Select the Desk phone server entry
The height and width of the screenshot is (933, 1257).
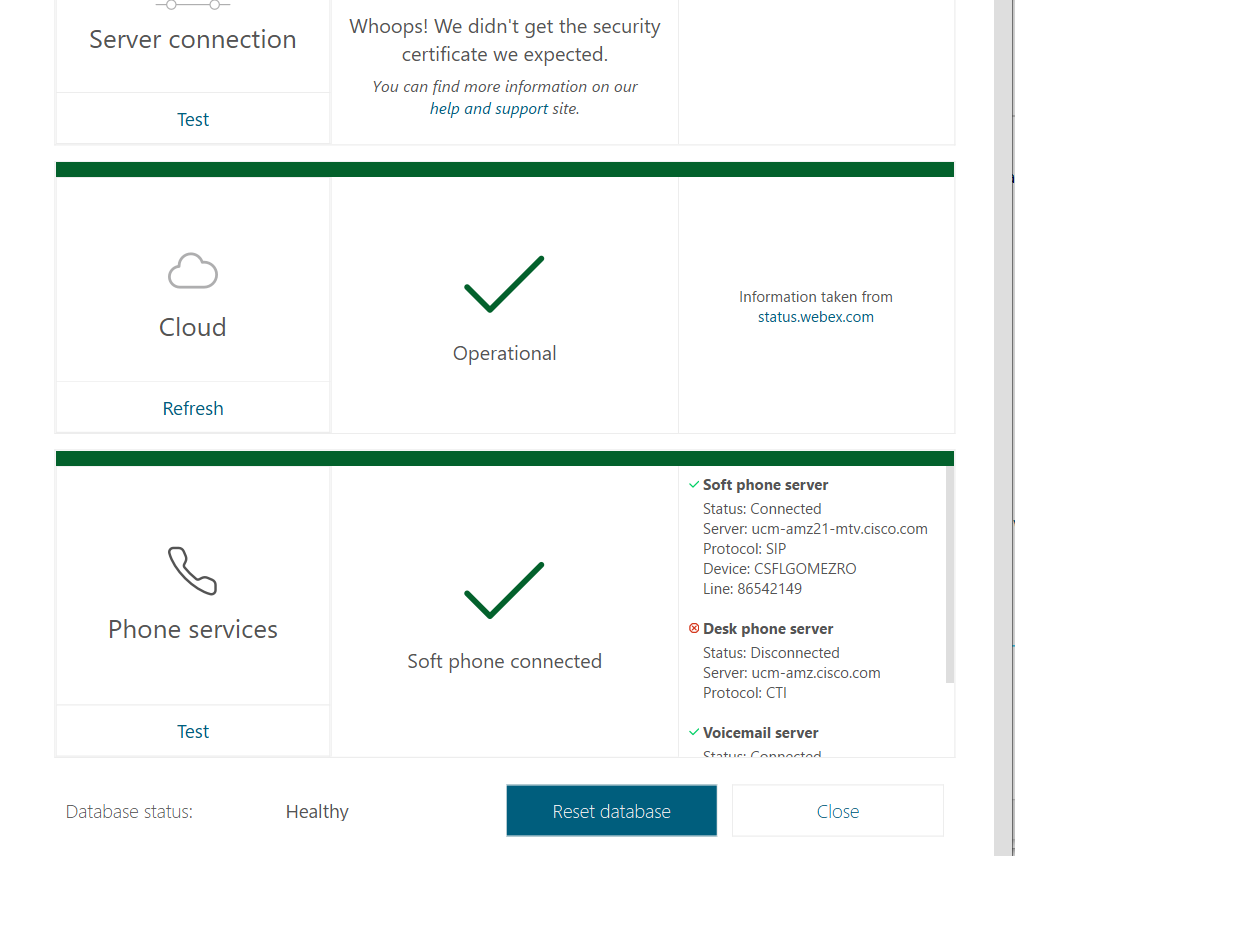pos(768,628)
